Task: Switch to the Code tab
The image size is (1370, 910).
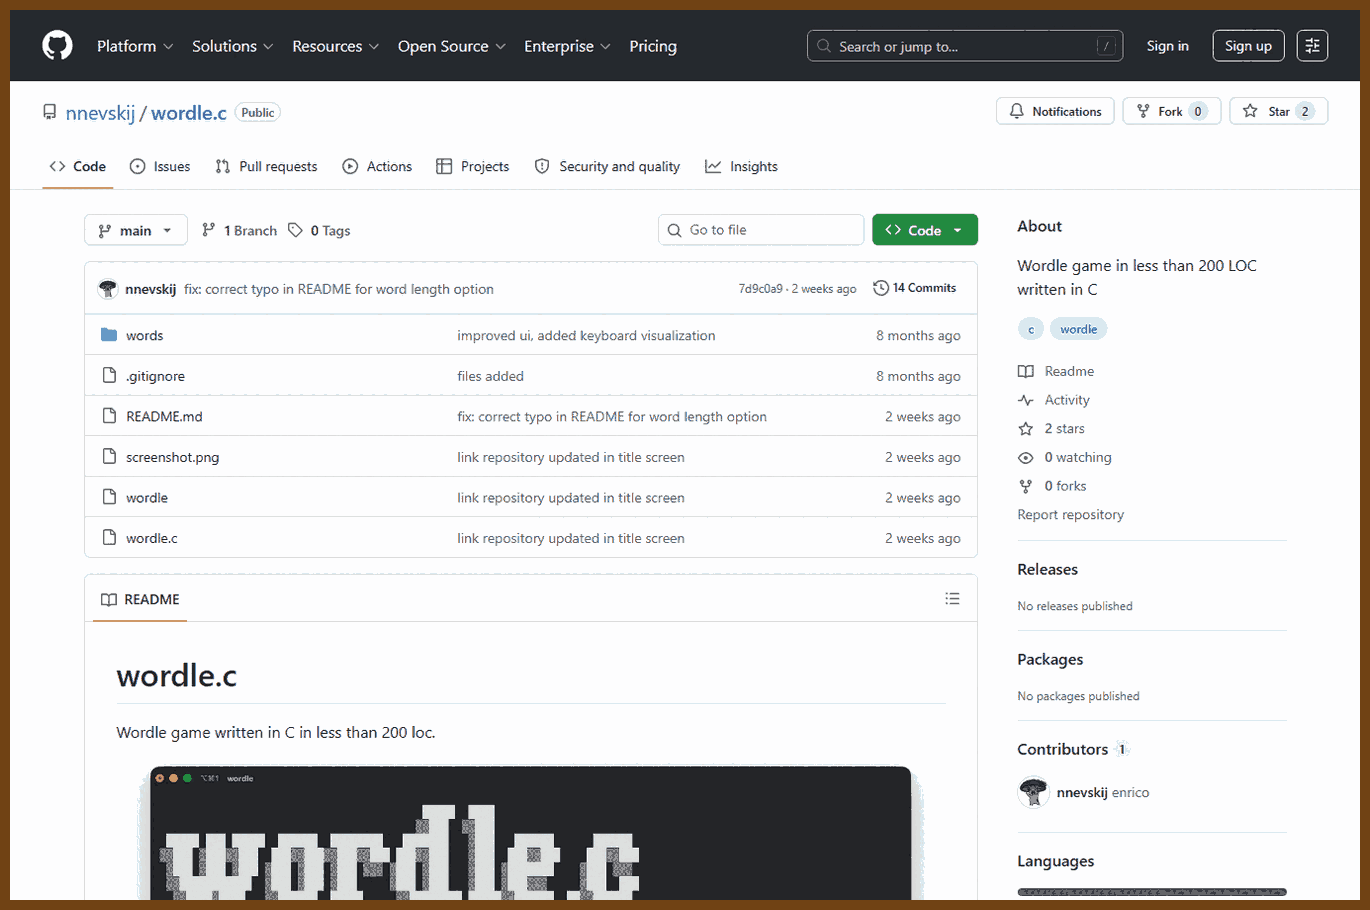Action: coord(78,166)
